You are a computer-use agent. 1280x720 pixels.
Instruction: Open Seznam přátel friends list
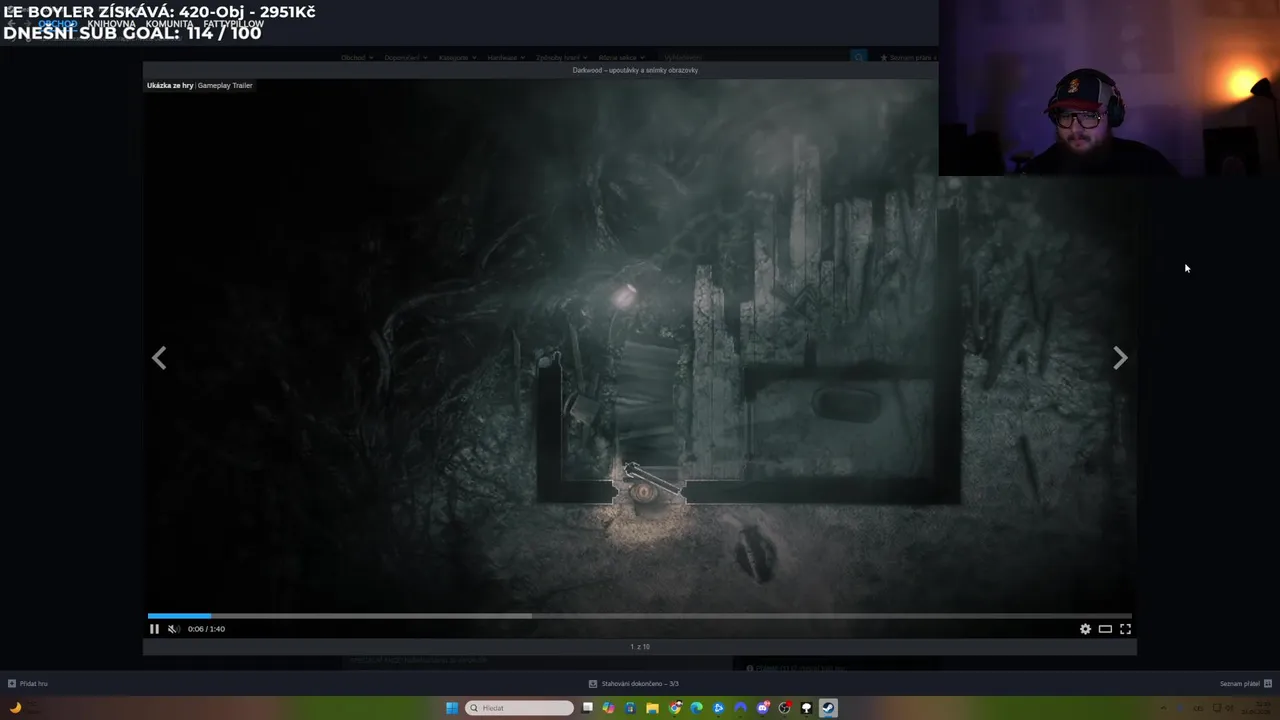(x=1240, y=684)
